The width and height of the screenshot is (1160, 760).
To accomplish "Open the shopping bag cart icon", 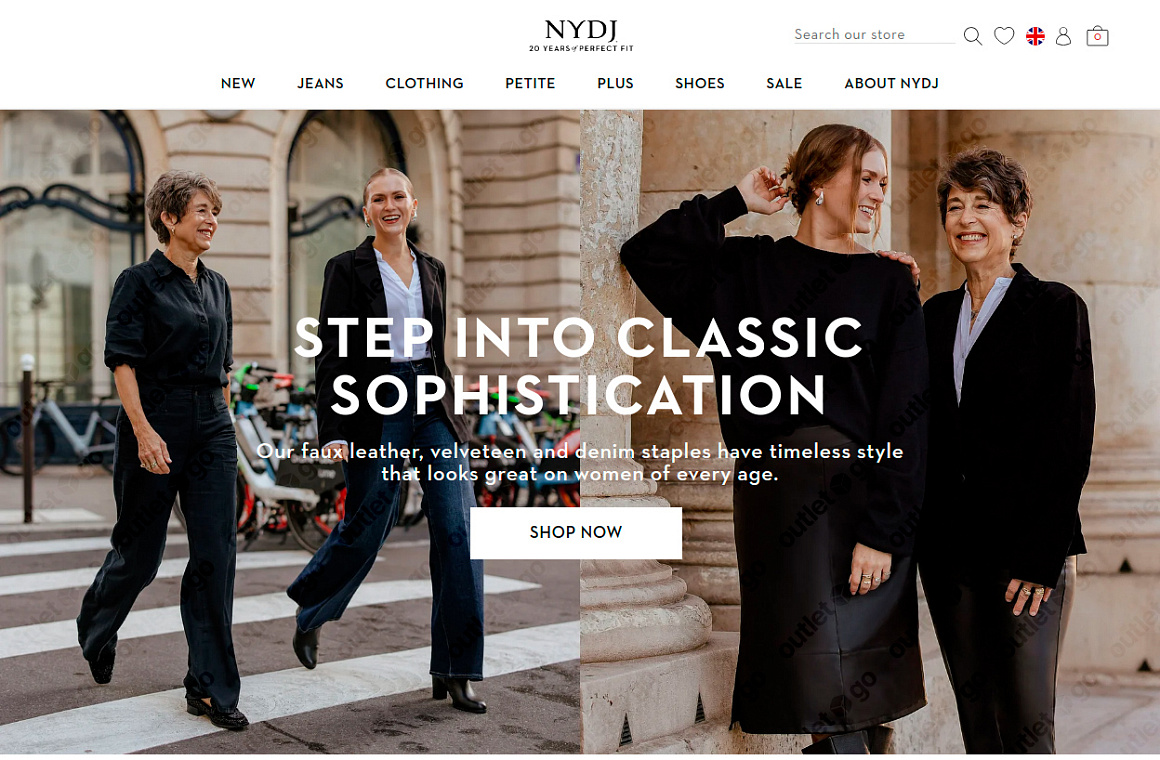I will click(x=1097, y=36).
